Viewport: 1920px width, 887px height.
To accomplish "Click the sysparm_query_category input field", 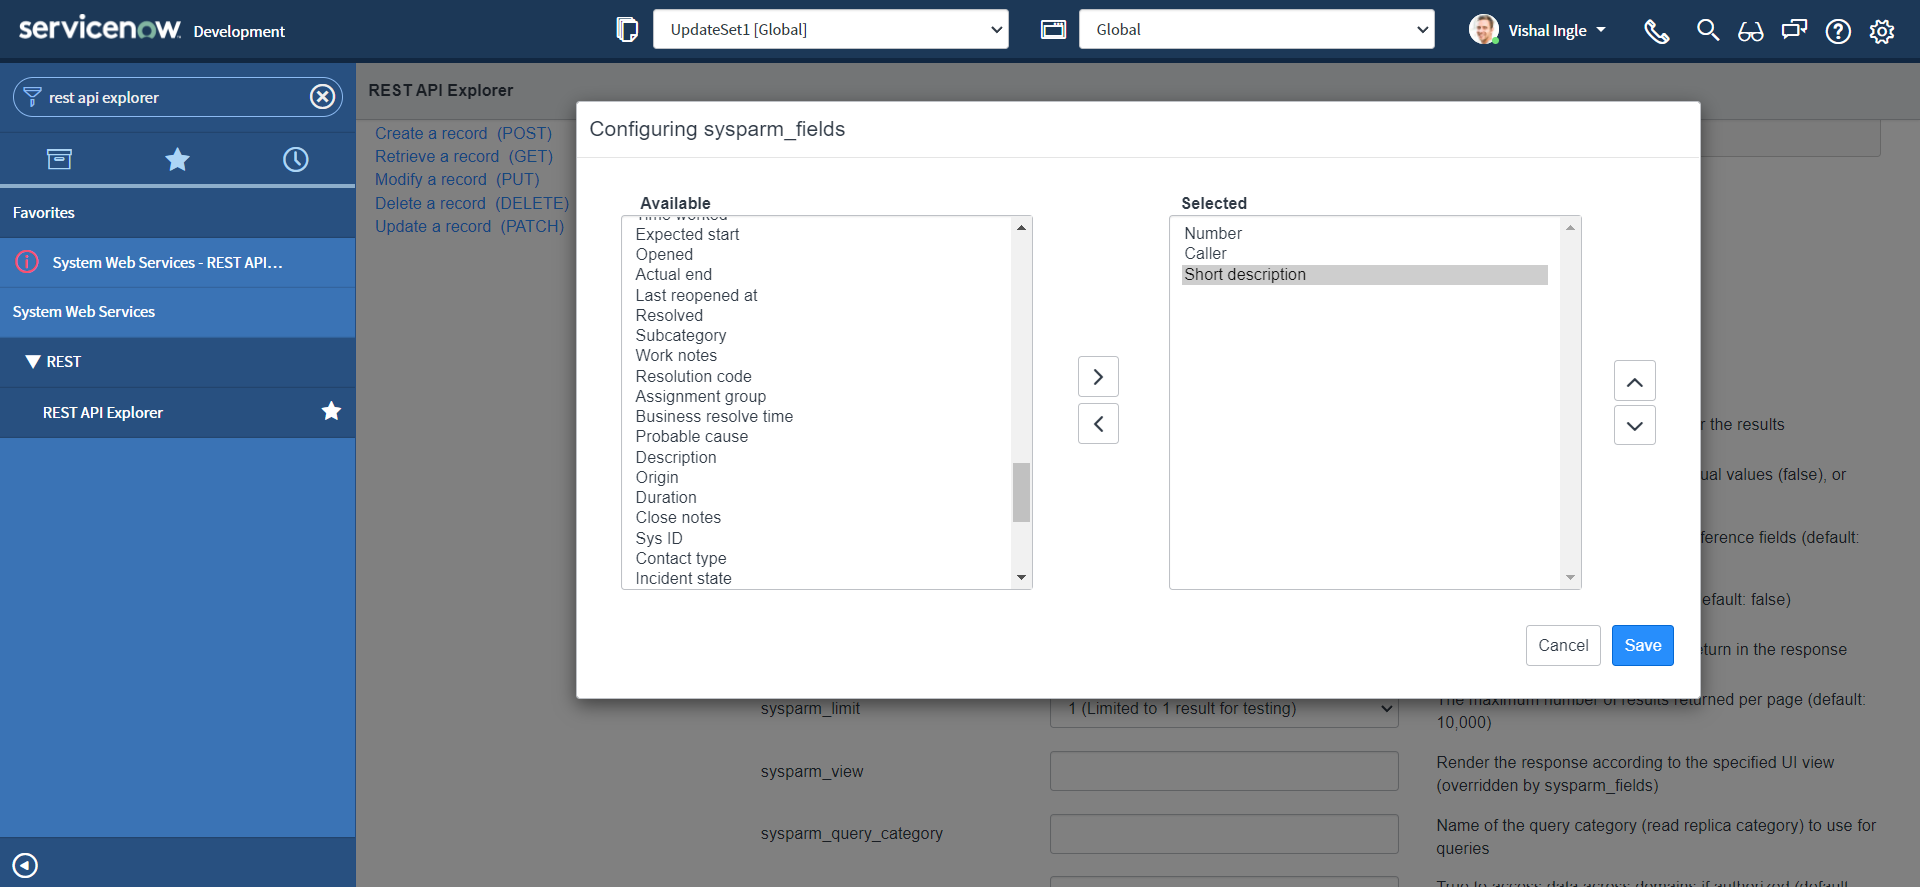I will (1224, 834).
